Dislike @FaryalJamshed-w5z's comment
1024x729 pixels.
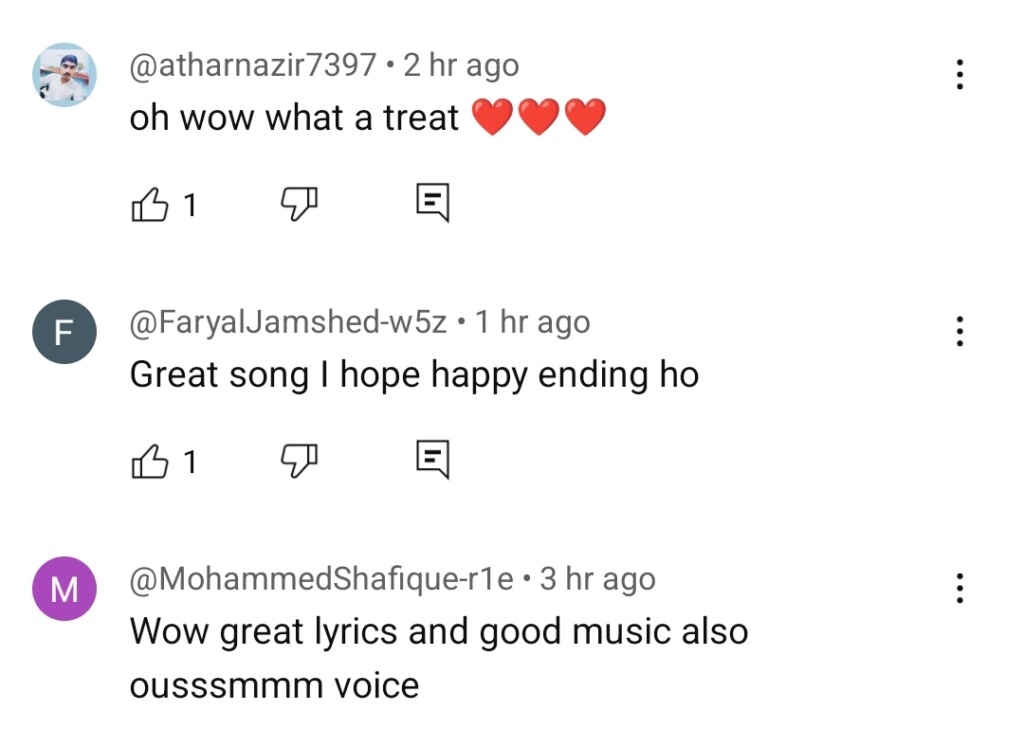(298, 461)
